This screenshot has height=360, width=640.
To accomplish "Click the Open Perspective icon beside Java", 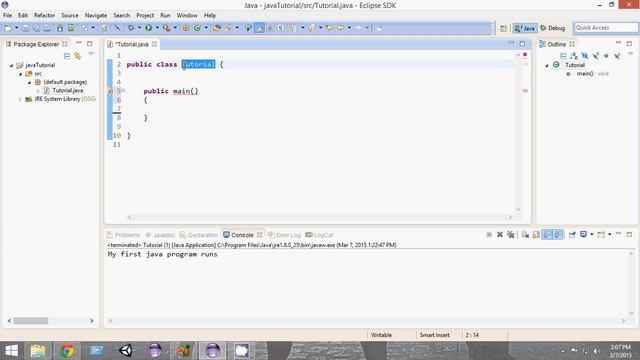I will pyautogui.click(x=503, y=28).
